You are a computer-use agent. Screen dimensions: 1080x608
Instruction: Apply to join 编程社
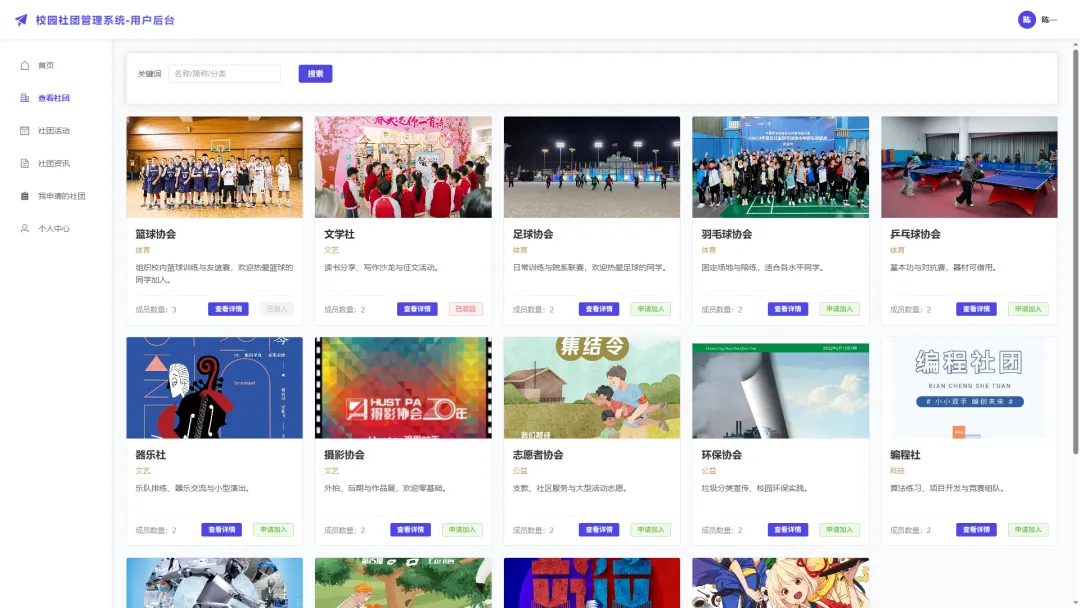coord(1028,530)
